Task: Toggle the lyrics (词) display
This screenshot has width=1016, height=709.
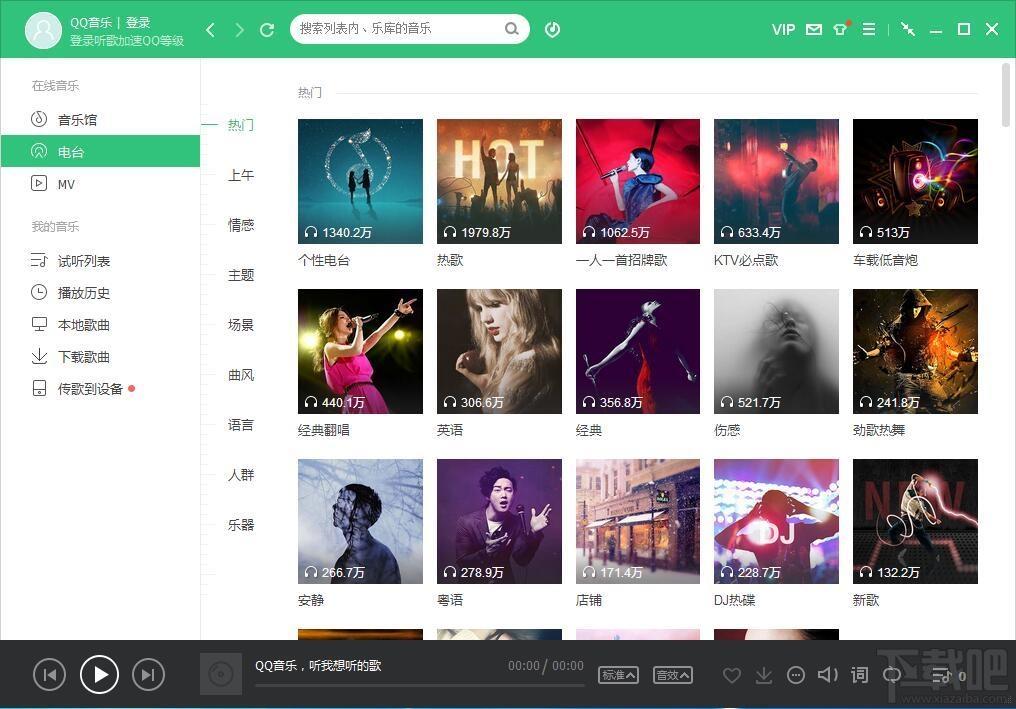Action: [859, 675]
